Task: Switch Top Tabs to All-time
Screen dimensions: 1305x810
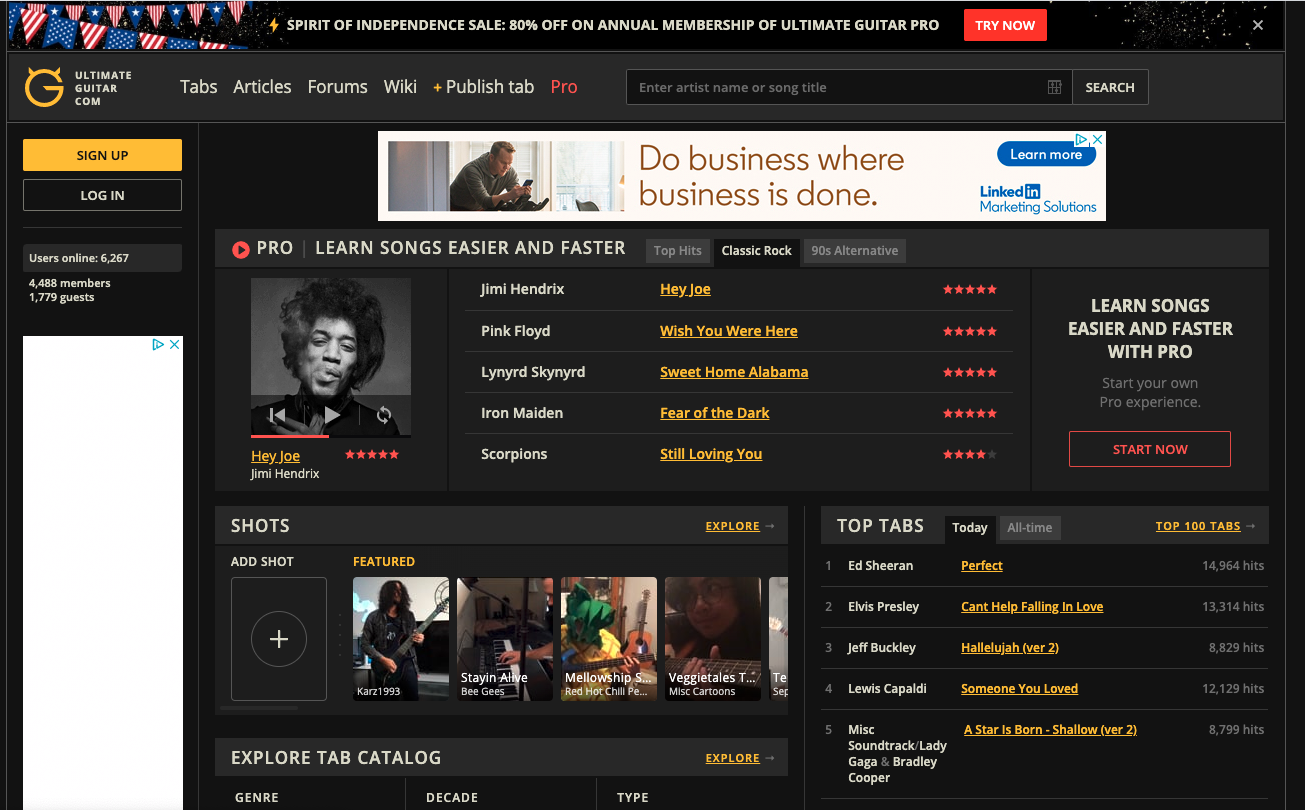Action: point(1030,528)
